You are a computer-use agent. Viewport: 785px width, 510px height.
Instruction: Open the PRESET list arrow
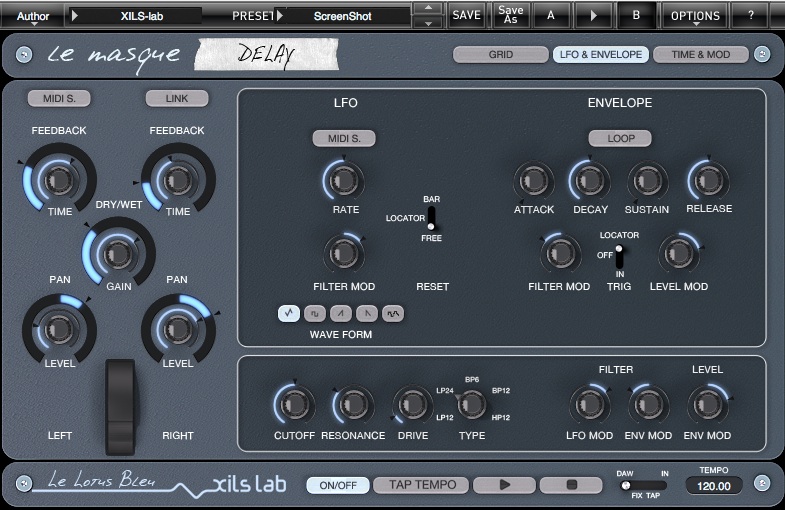[x=280, y=16]
